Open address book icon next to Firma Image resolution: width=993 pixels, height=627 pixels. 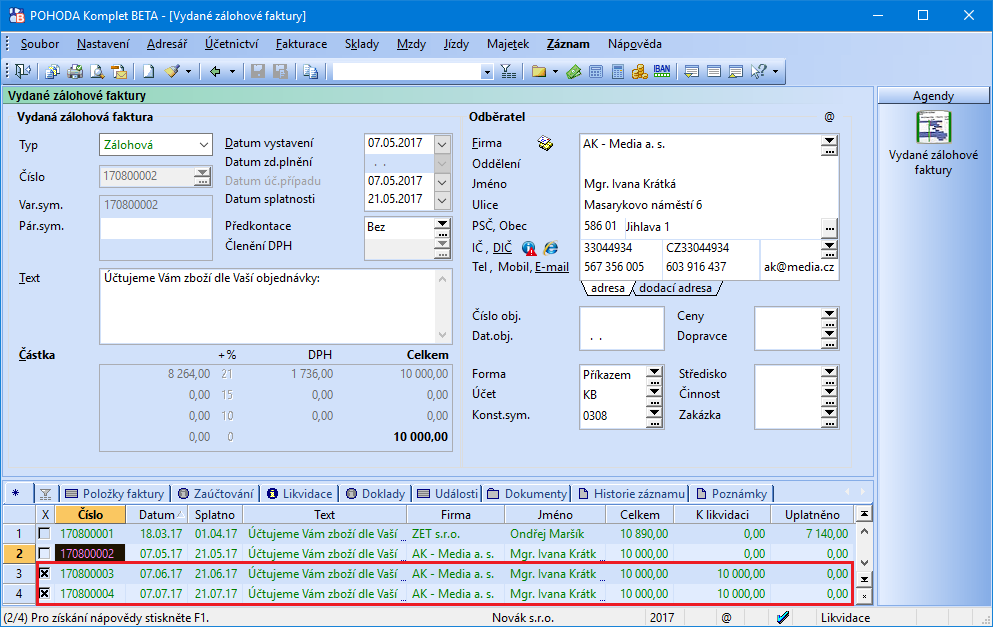(x=545, y=144)
